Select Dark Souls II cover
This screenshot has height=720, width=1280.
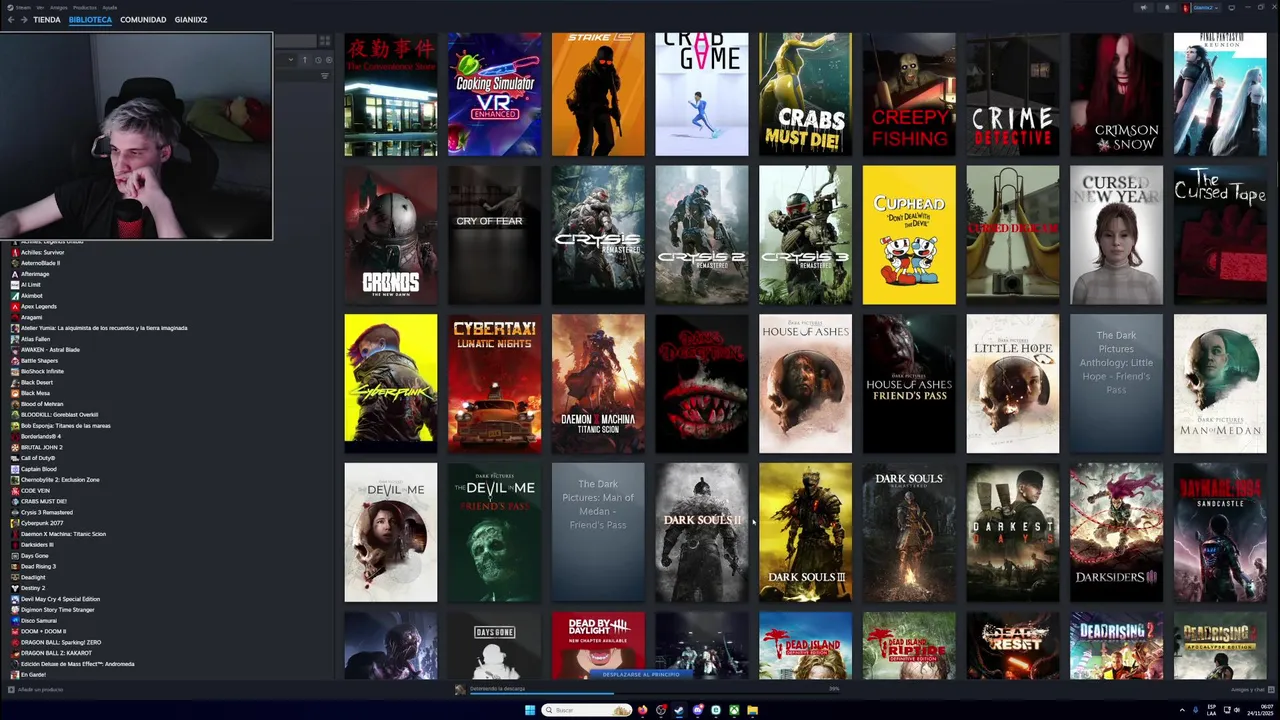[701, 532]
